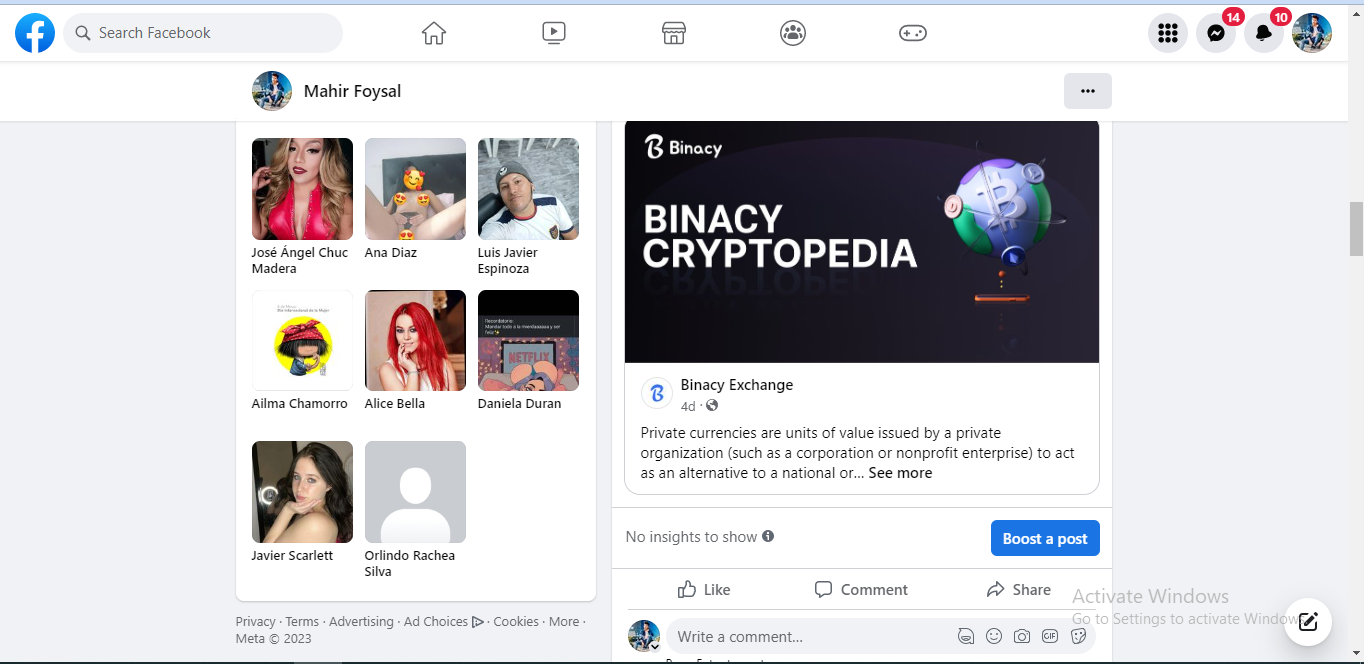Click the Binacy Exchange page name
The width and height of the screenshot is (1364, 664).
[x=737, y=385]
